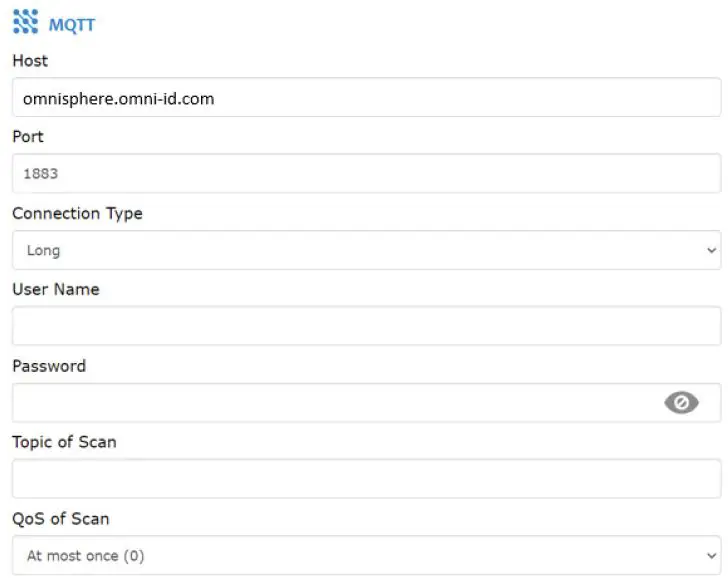Click the Topic of Scan label
Viewport: 728px width, 581px height.
click(64, 442)
